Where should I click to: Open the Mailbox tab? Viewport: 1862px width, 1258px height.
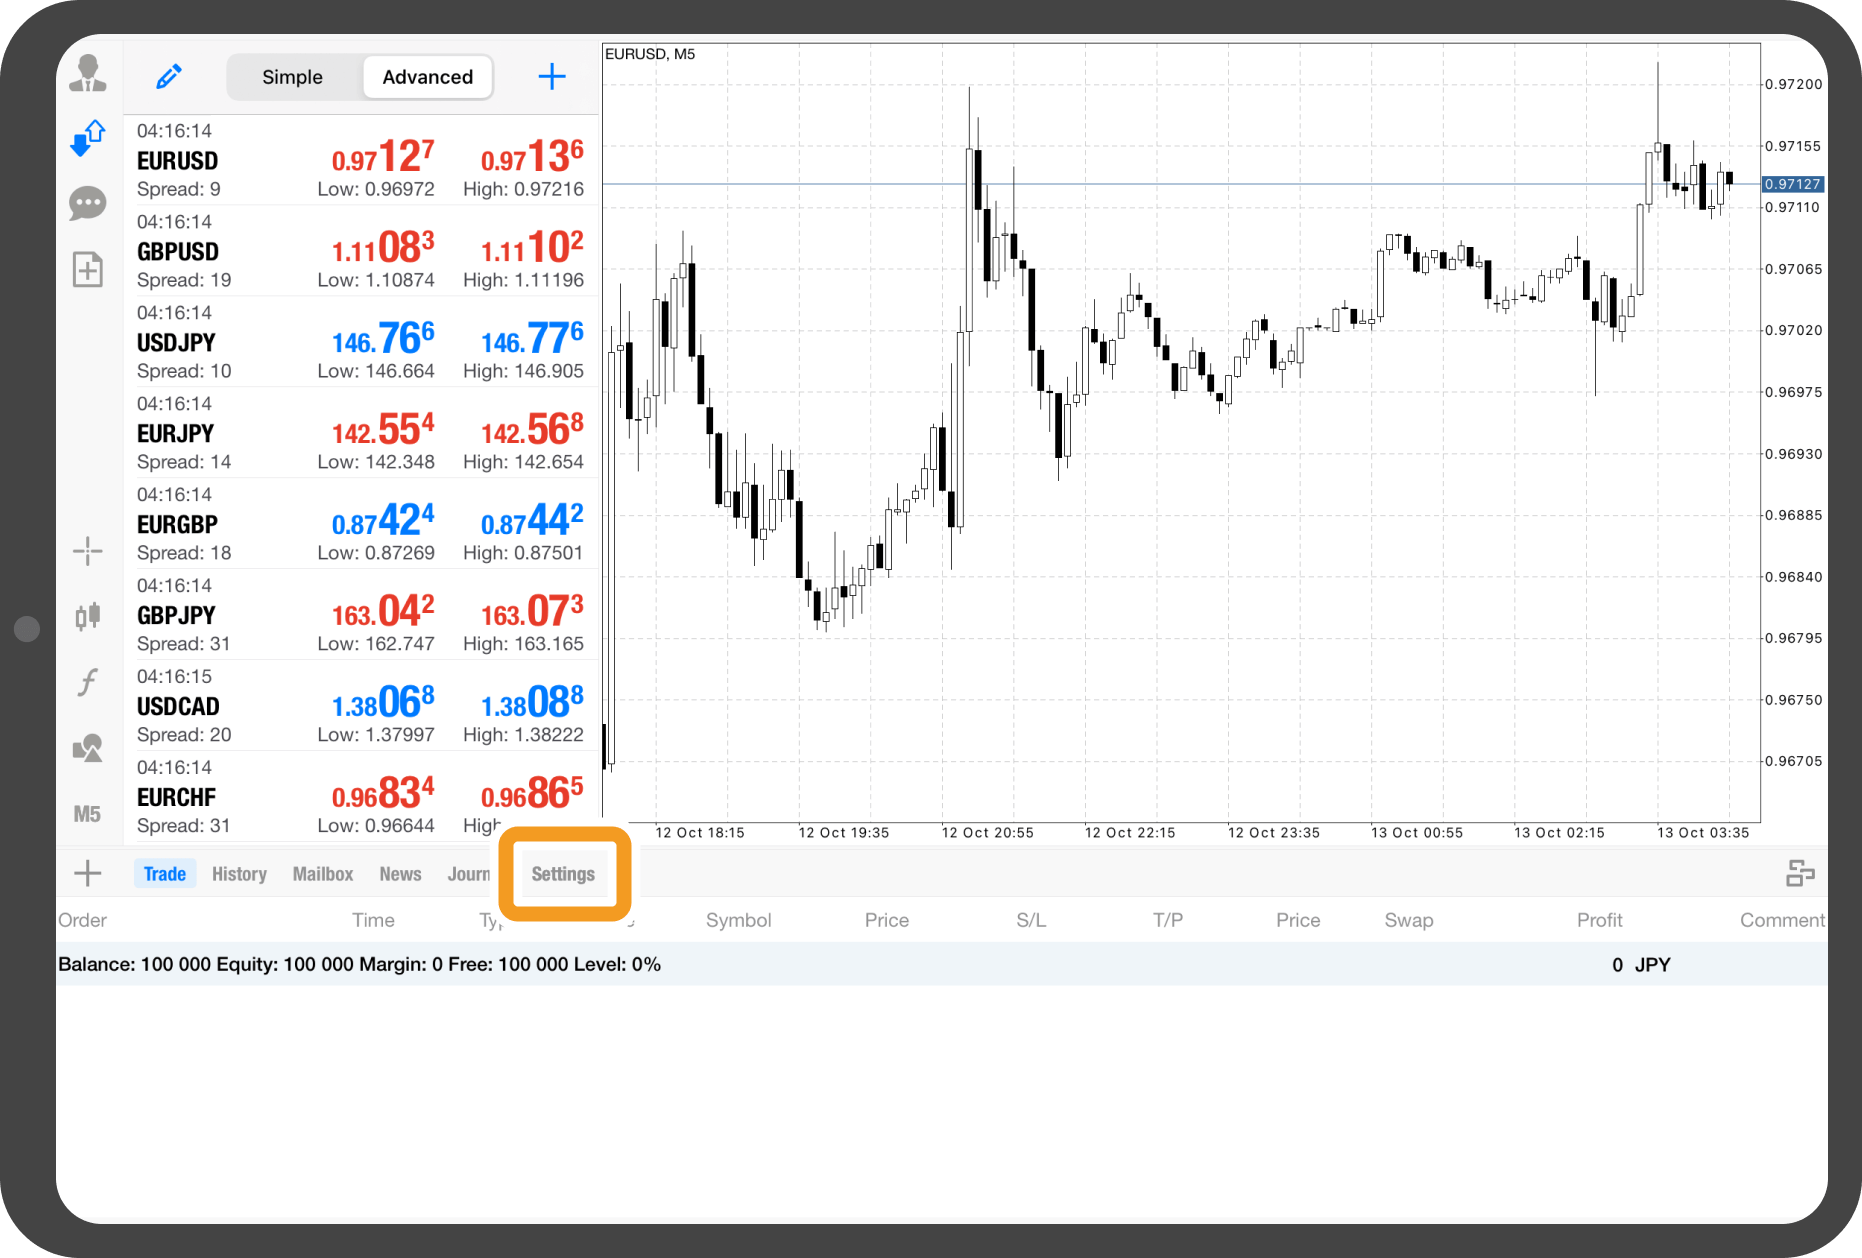coord(322,874)
